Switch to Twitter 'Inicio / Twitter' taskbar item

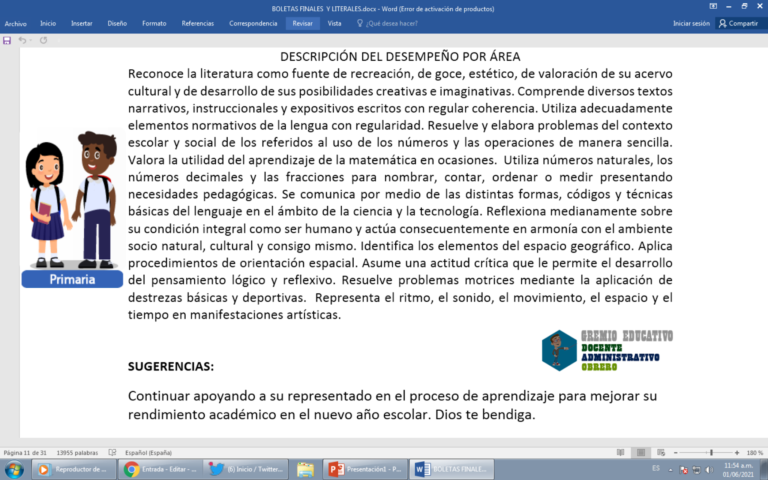coord(246,469)
